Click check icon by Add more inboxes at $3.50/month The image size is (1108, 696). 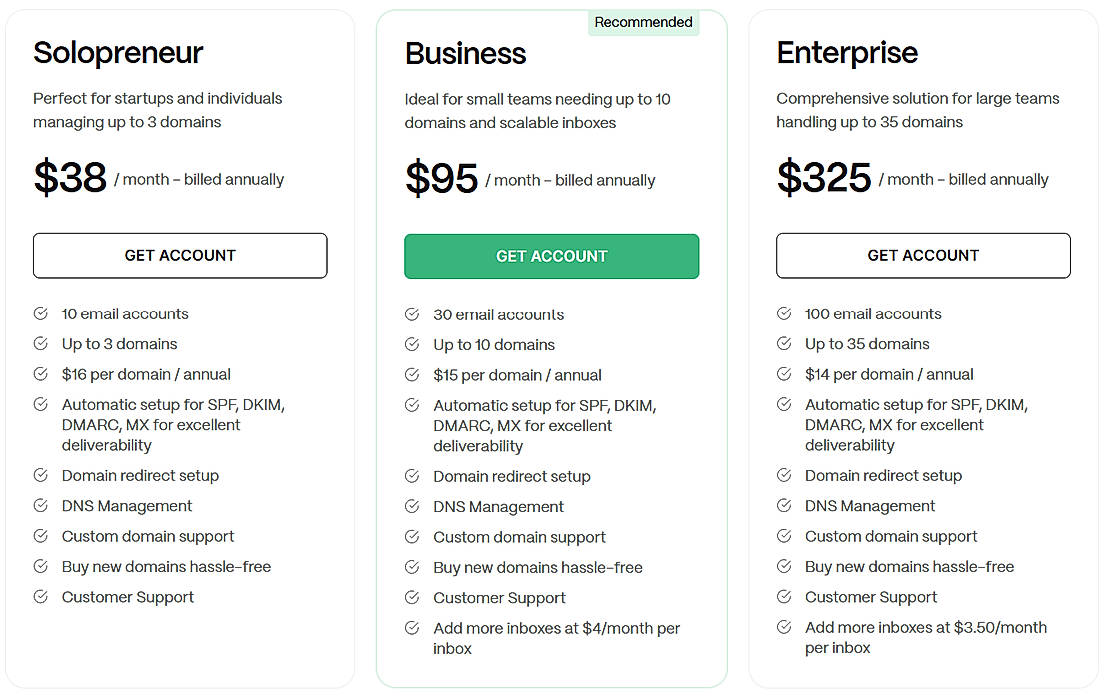784,628
